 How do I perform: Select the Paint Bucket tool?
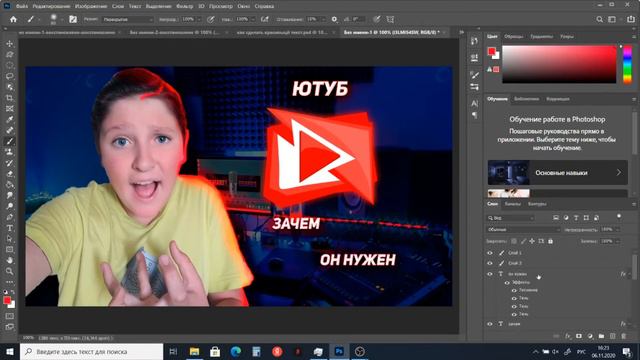pyautogui.click(x=9, y=184)
